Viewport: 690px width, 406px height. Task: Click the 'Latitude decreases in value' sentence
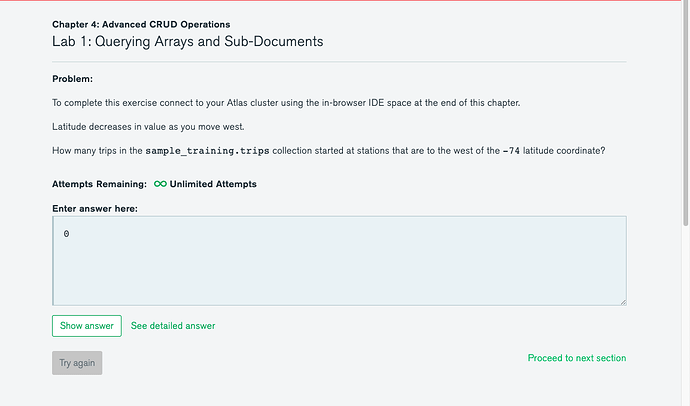(x=148, y=126)
